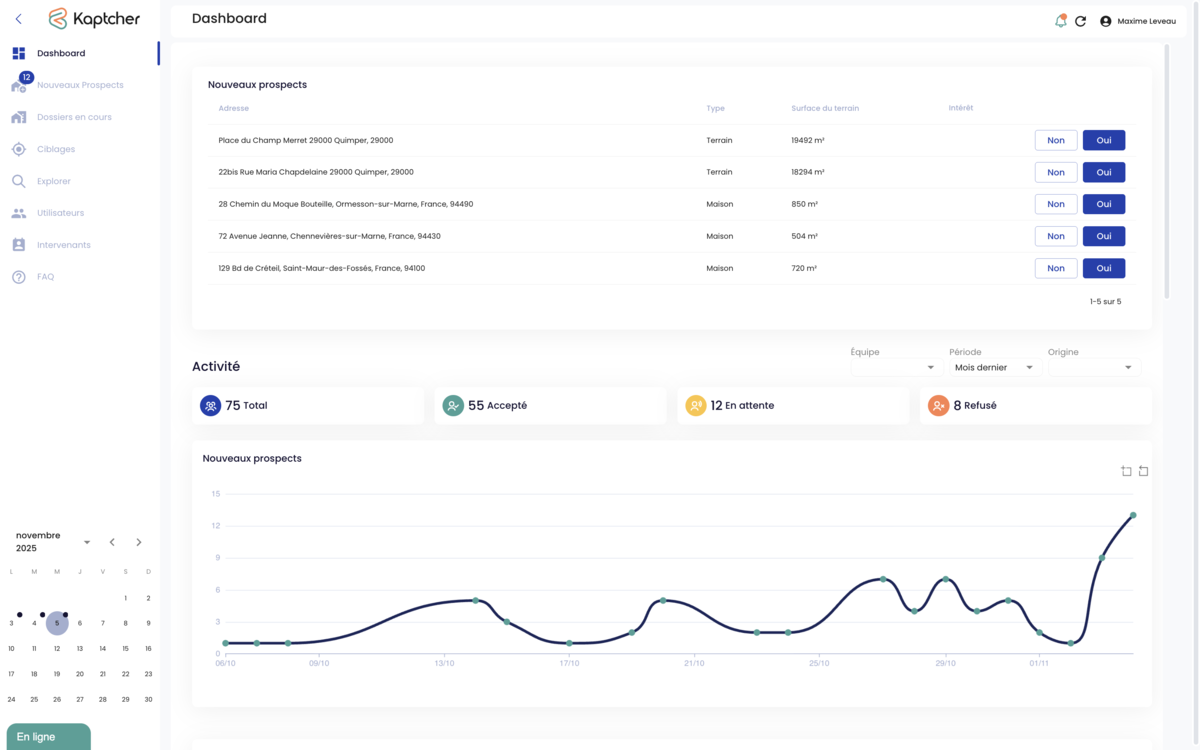The image size is (1200, 750).
Task: Click the left chart zoom icon
Action: (x=1126, y=471)
